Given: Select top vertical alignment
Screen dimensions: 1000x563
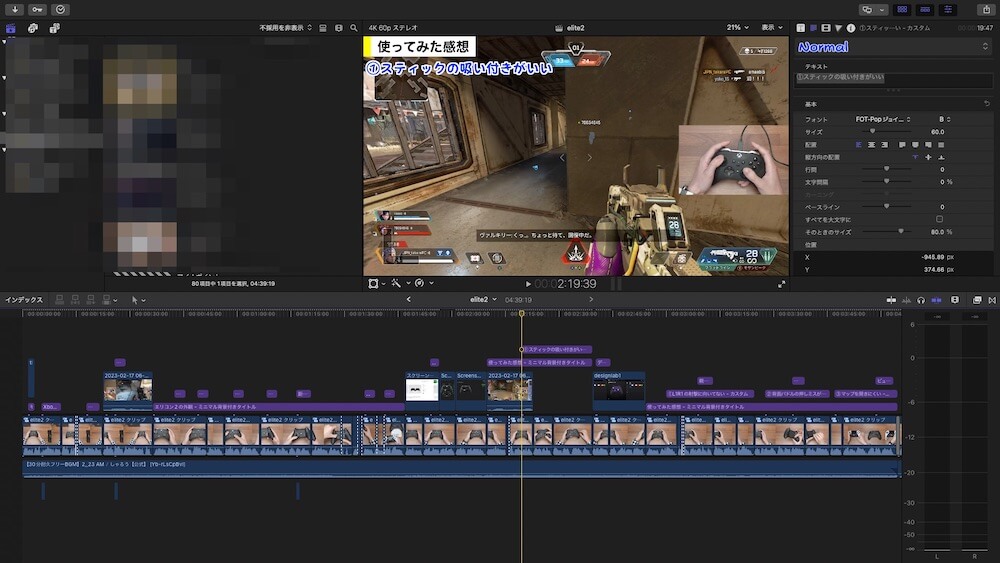Looking at the screenshot, I should click(915, 157).
